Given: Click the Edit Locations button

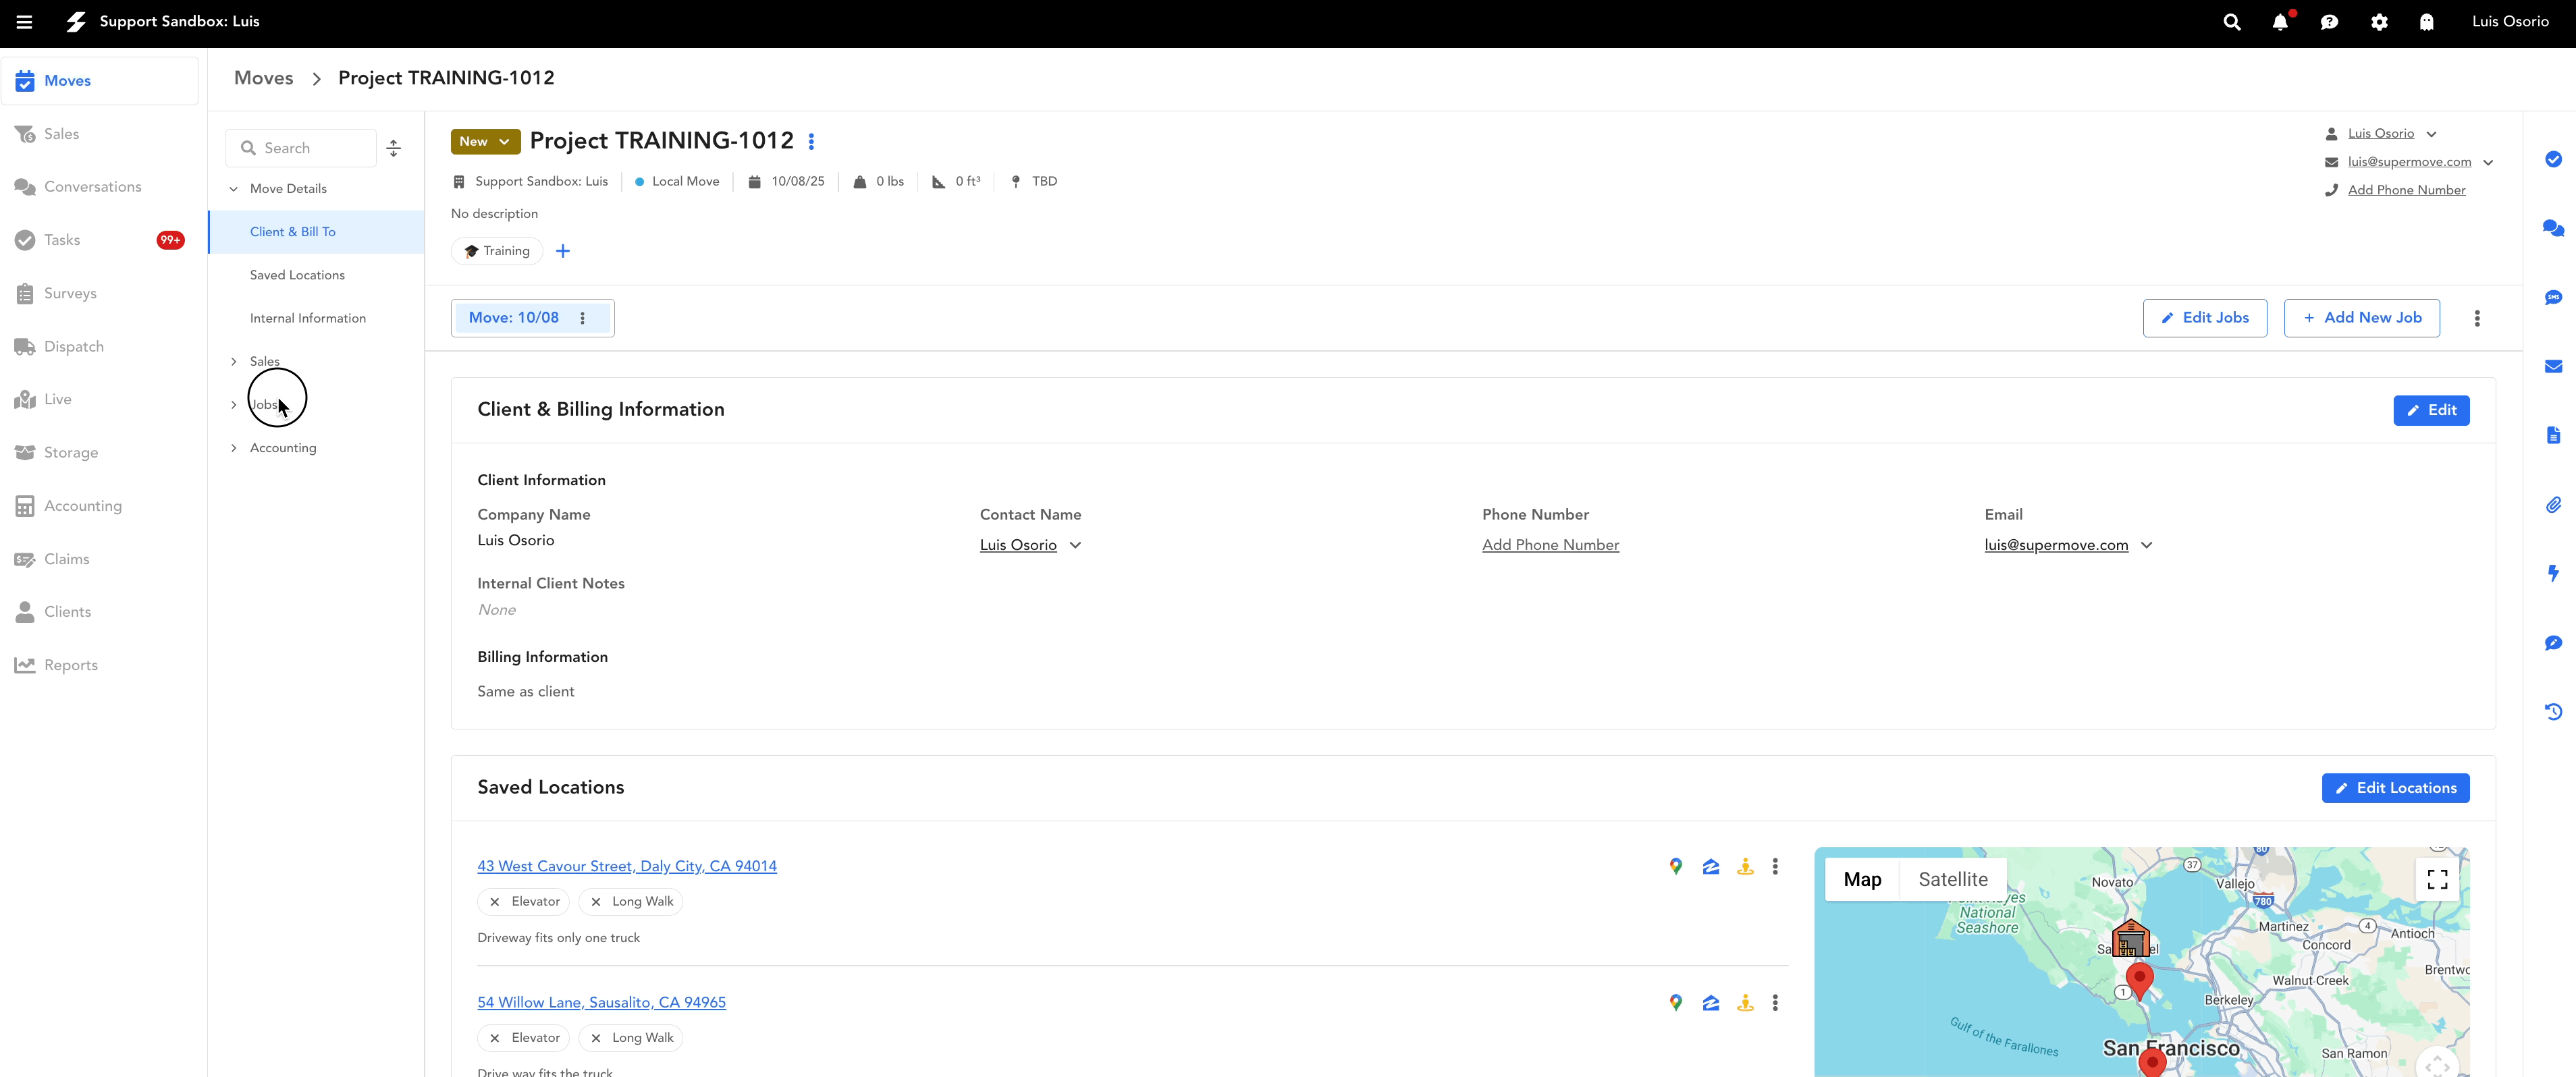Looking at the screenshot, I should coord(2395,788).
